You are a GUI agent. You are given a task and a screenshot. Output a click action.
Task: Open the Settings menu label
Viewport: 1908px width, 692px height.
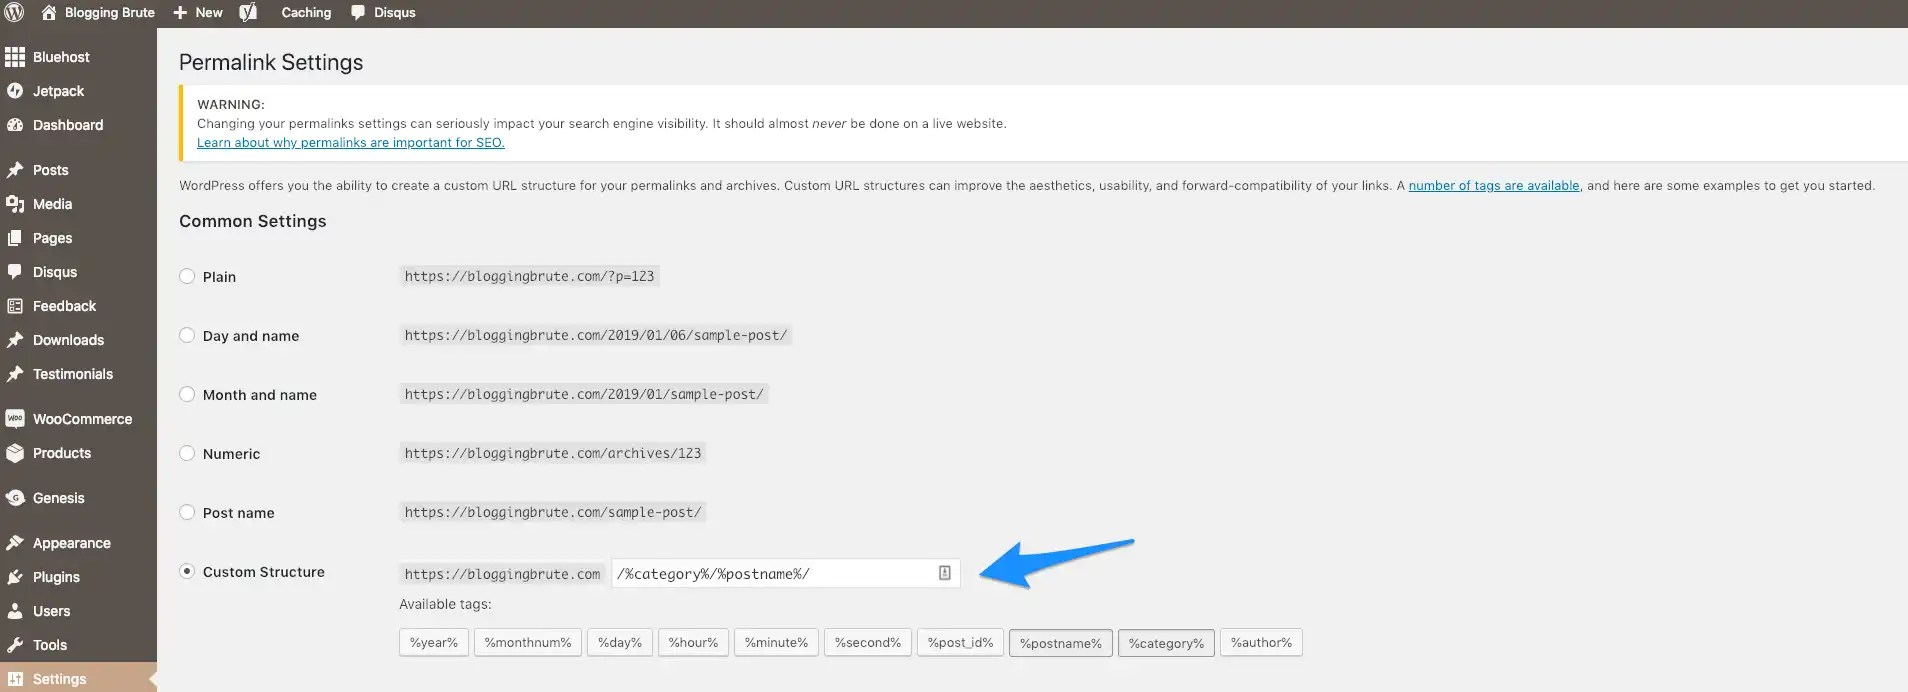pos(60,679)
